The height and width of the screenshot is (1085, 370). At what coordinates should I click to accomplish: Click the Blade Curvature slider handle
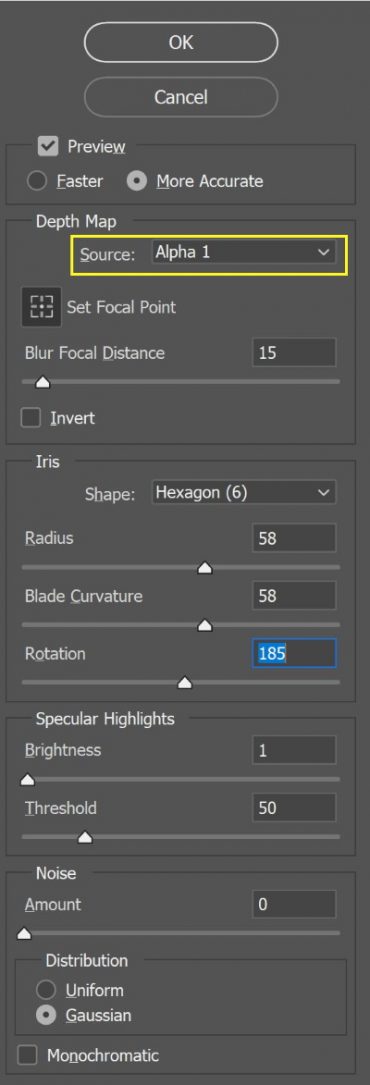[x=205, y=626]
